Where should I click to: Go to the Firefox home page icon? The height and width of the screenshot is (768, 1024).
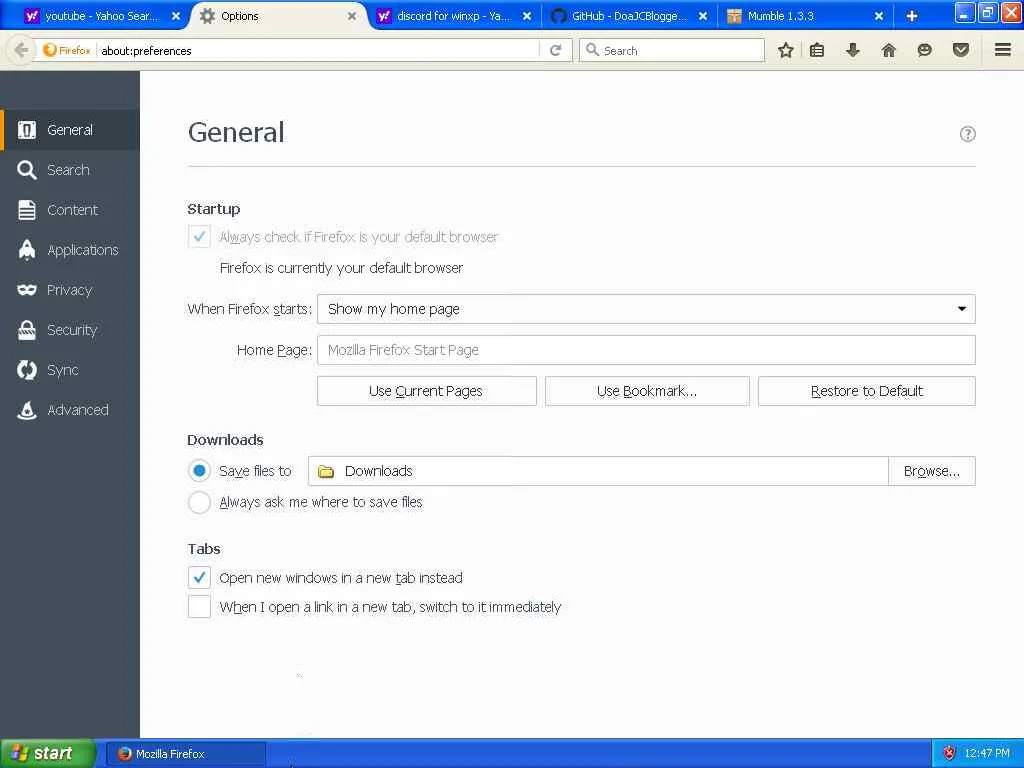tap(889, 50)
